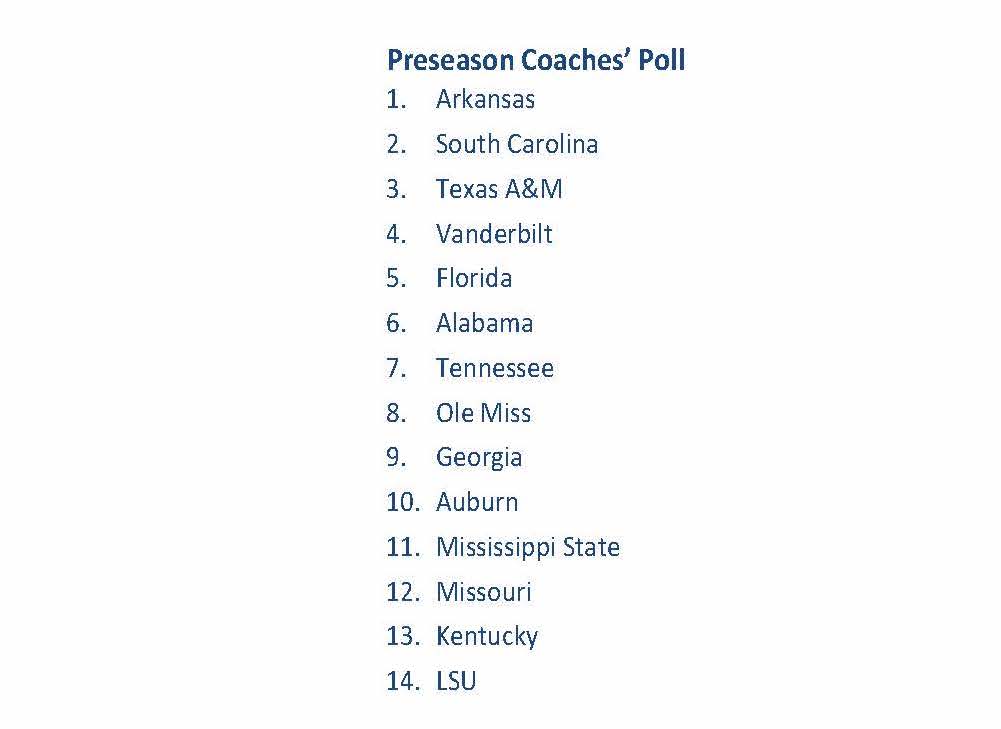
Task: Click on Vanderbilt in the rankings
Action: tap(494, 234)
